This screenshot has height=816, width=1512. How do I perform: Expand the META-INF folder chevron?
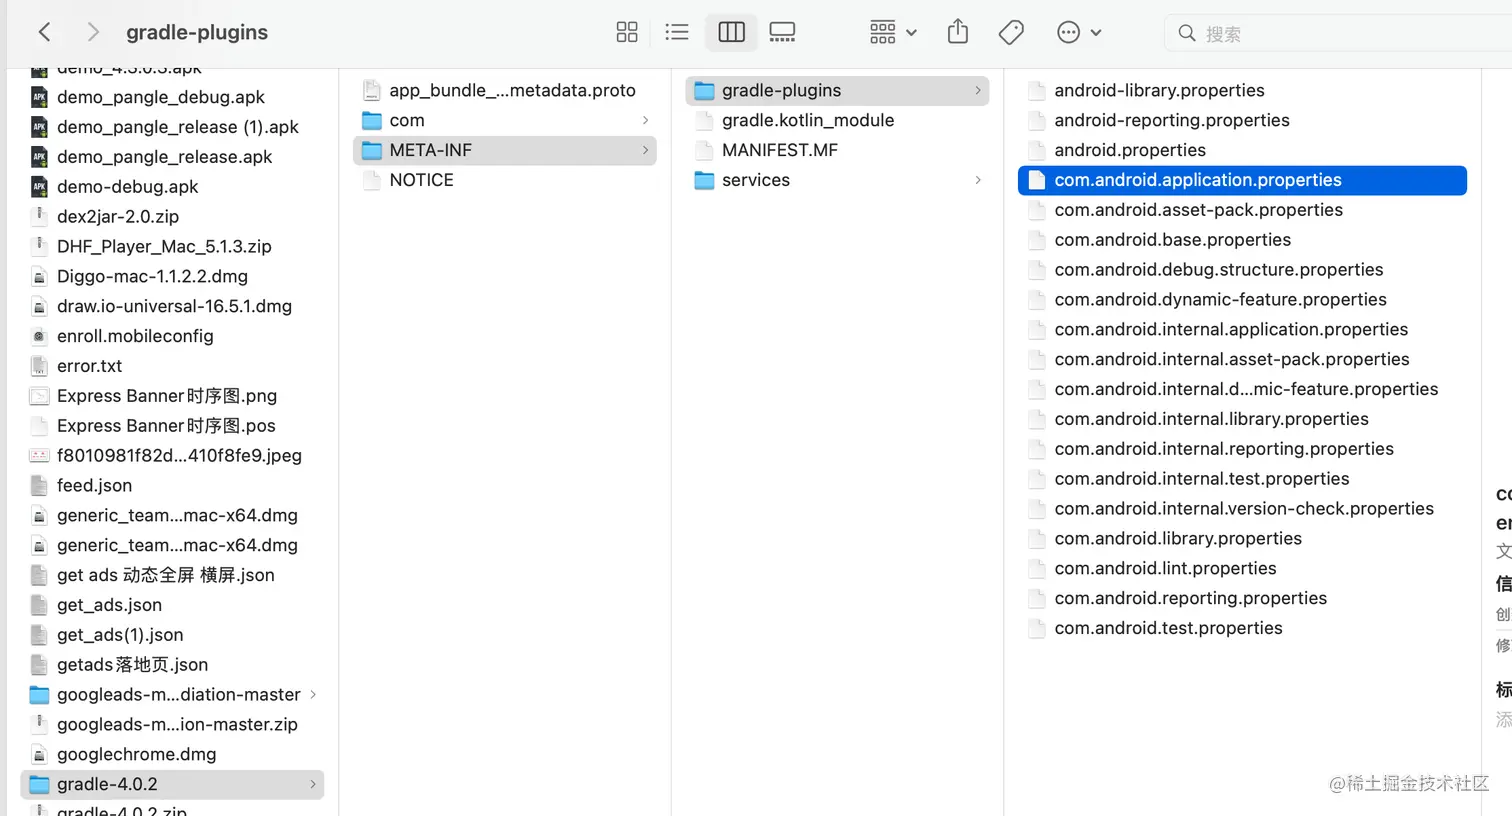pos(645,150)
